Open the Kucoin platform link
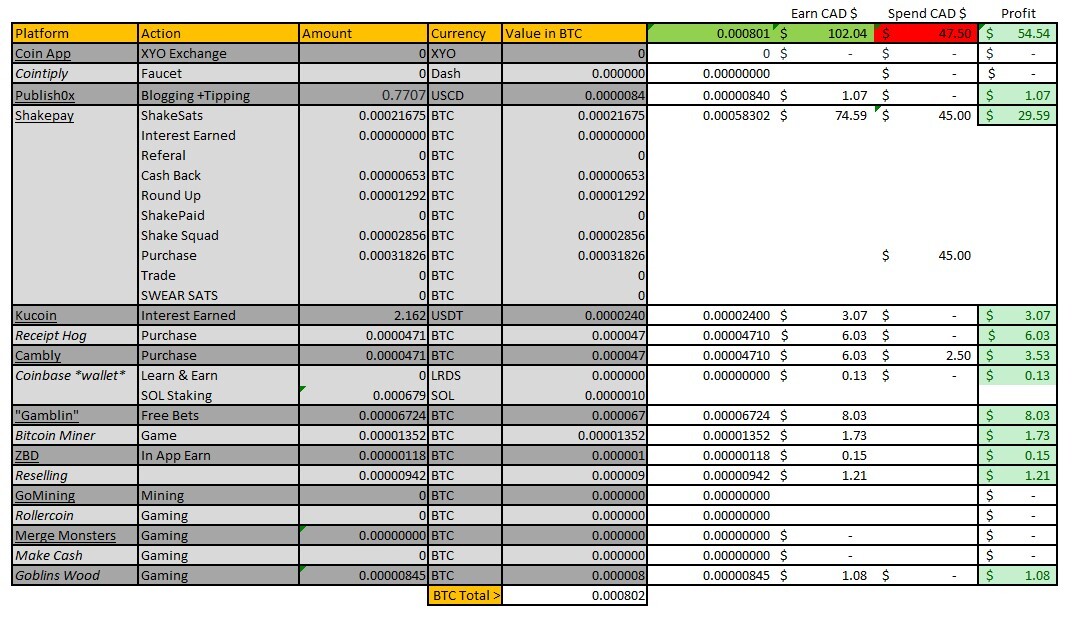The height and width of the screenshot is (619, 1081). tap(36, 316)
